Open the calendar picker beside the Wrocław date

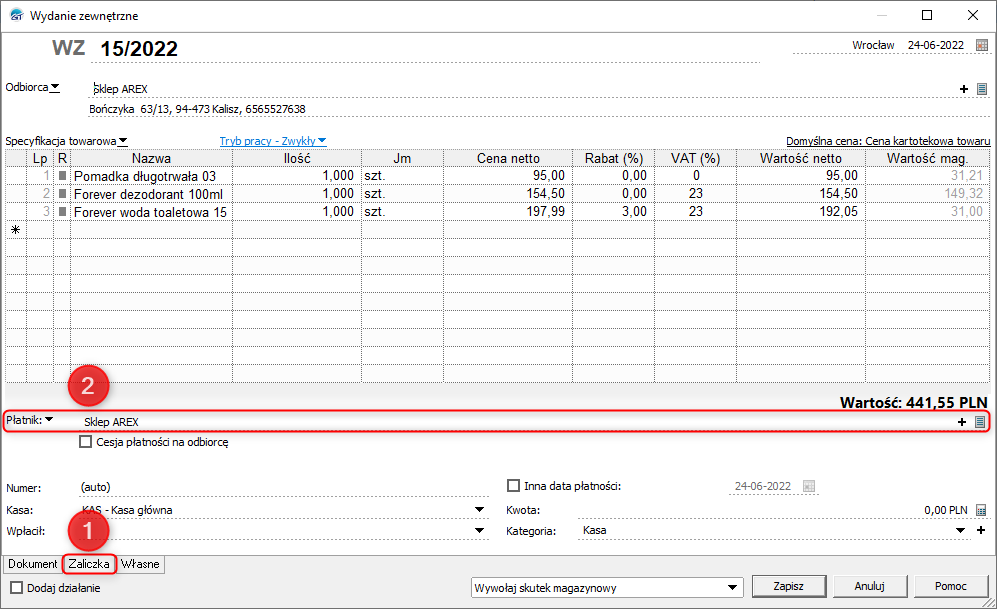(981, 45)
